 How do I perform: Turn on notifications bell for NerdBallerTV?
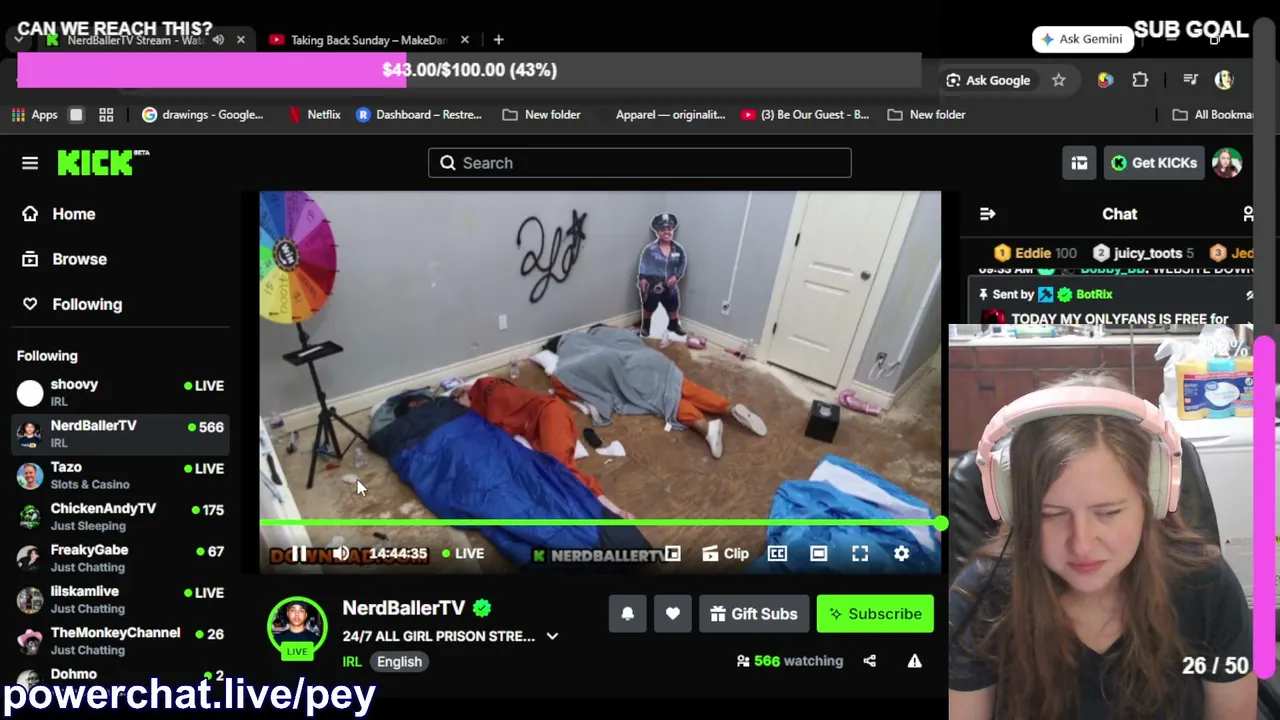tap(628, 614)
